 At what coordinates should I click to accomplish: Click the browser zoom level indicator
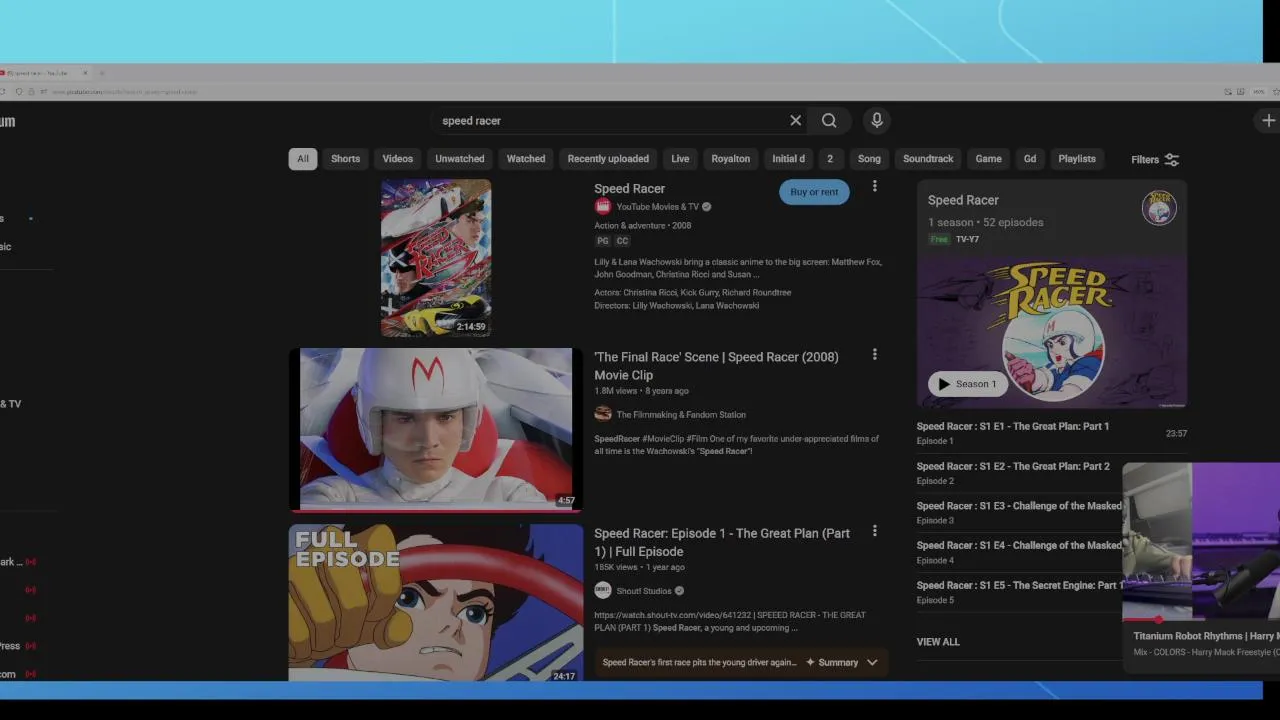(x=1259, y=92)
